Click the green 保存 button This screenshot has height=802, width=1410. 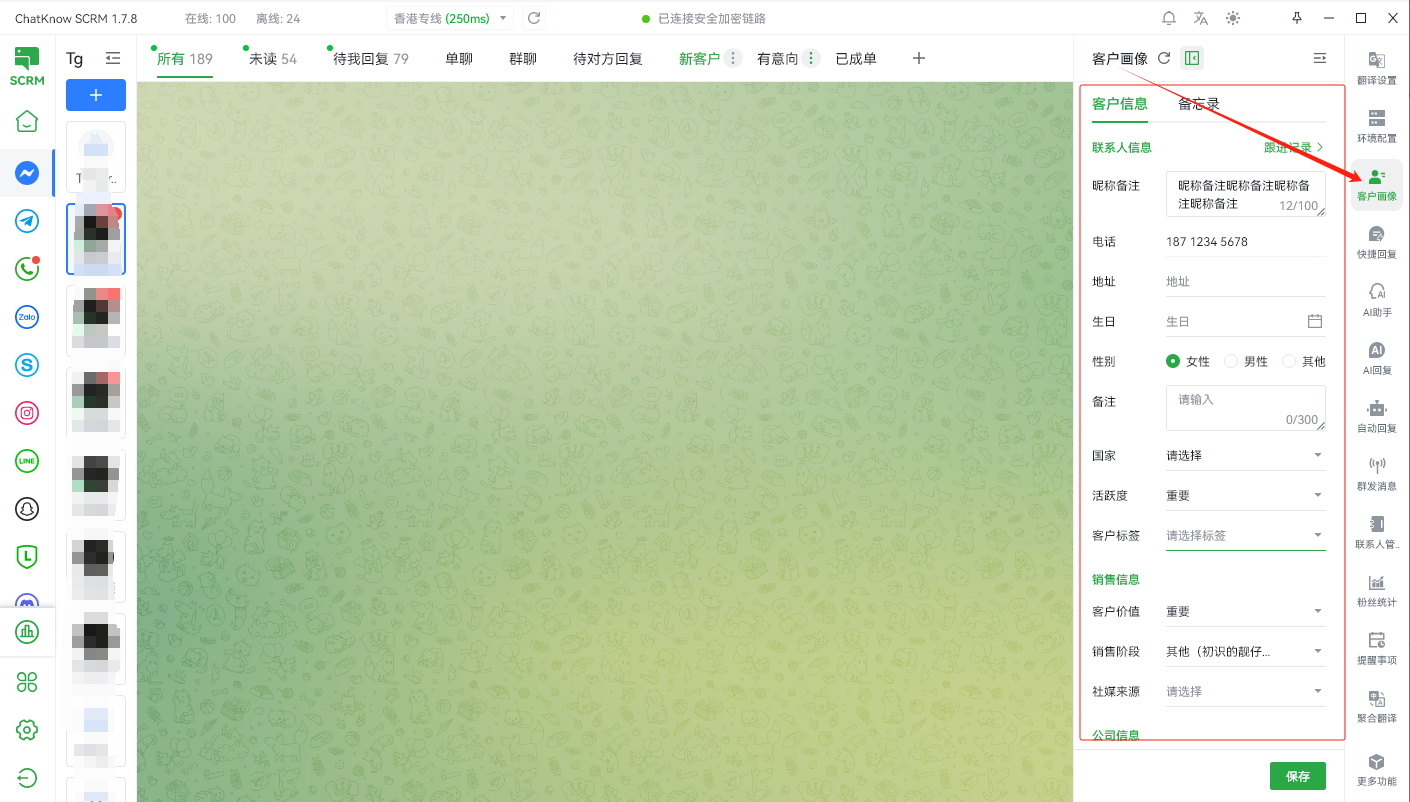click(1297, 776)
